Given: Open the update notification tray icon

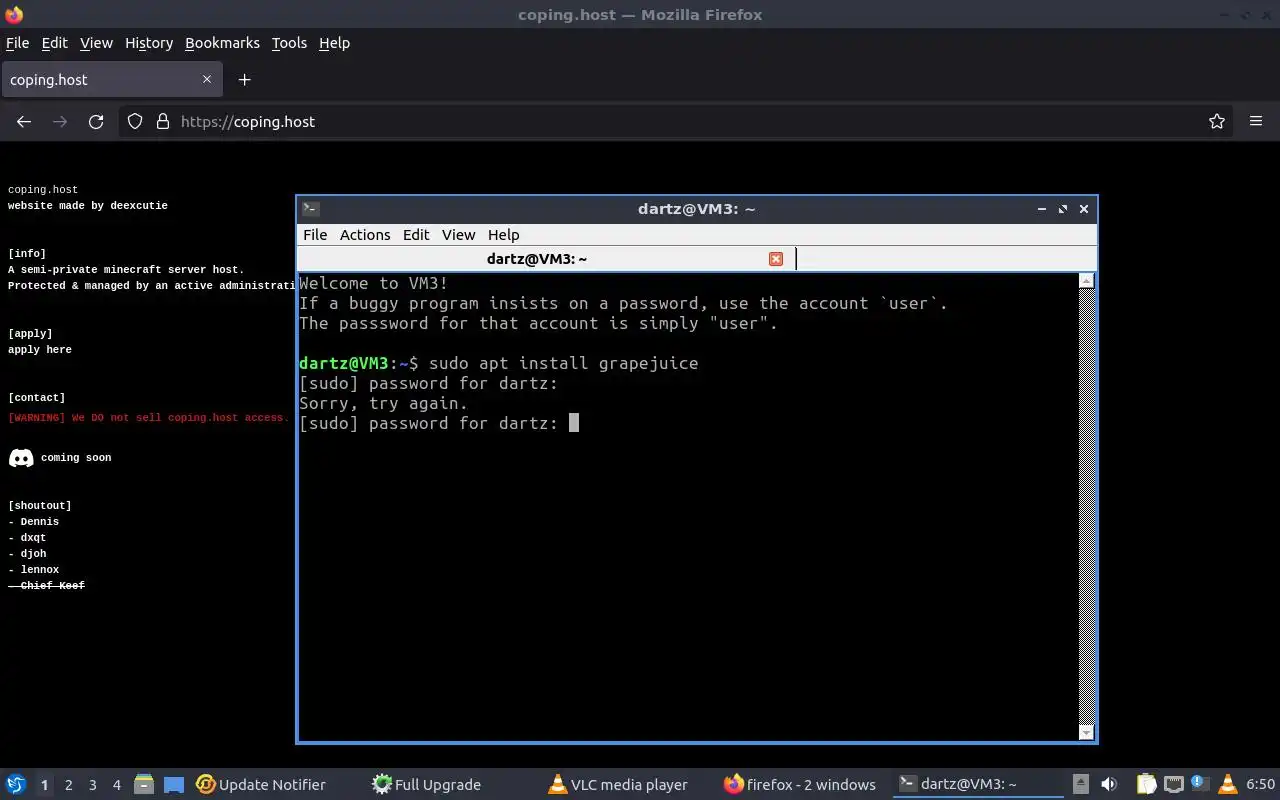Looking at the screenshot, I should point(1199,784).
